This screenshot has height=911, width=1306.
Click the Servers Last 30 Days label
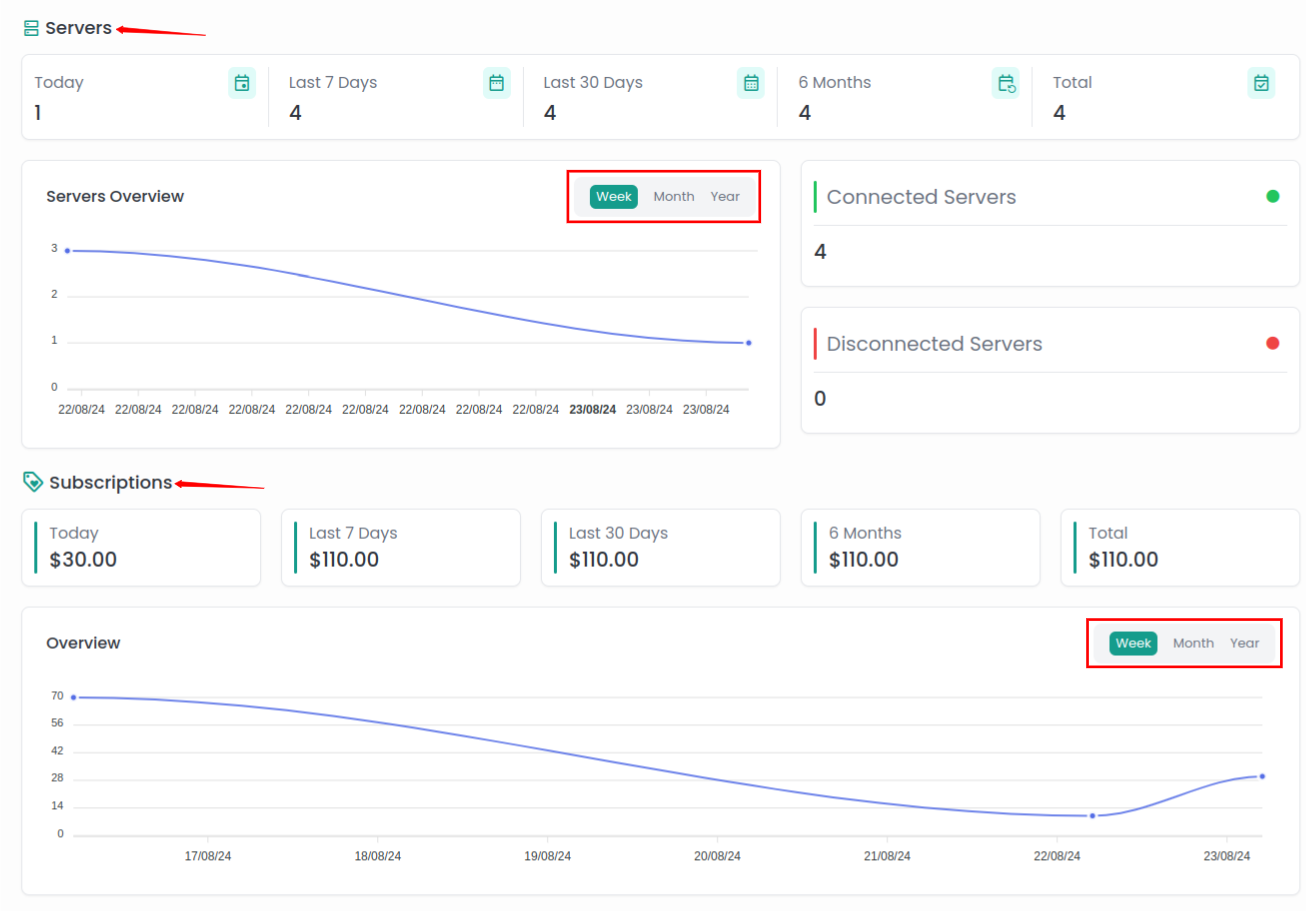593,82
